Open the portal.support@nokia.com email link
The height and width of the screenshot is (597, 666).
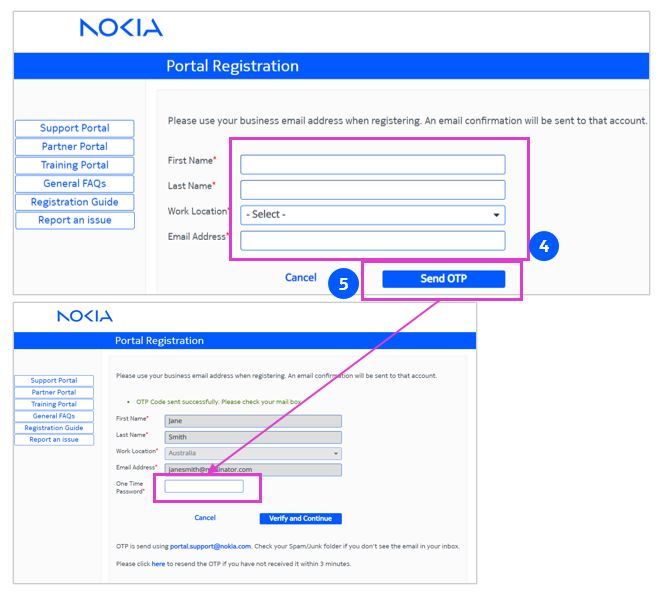click(x=210, y=546)
